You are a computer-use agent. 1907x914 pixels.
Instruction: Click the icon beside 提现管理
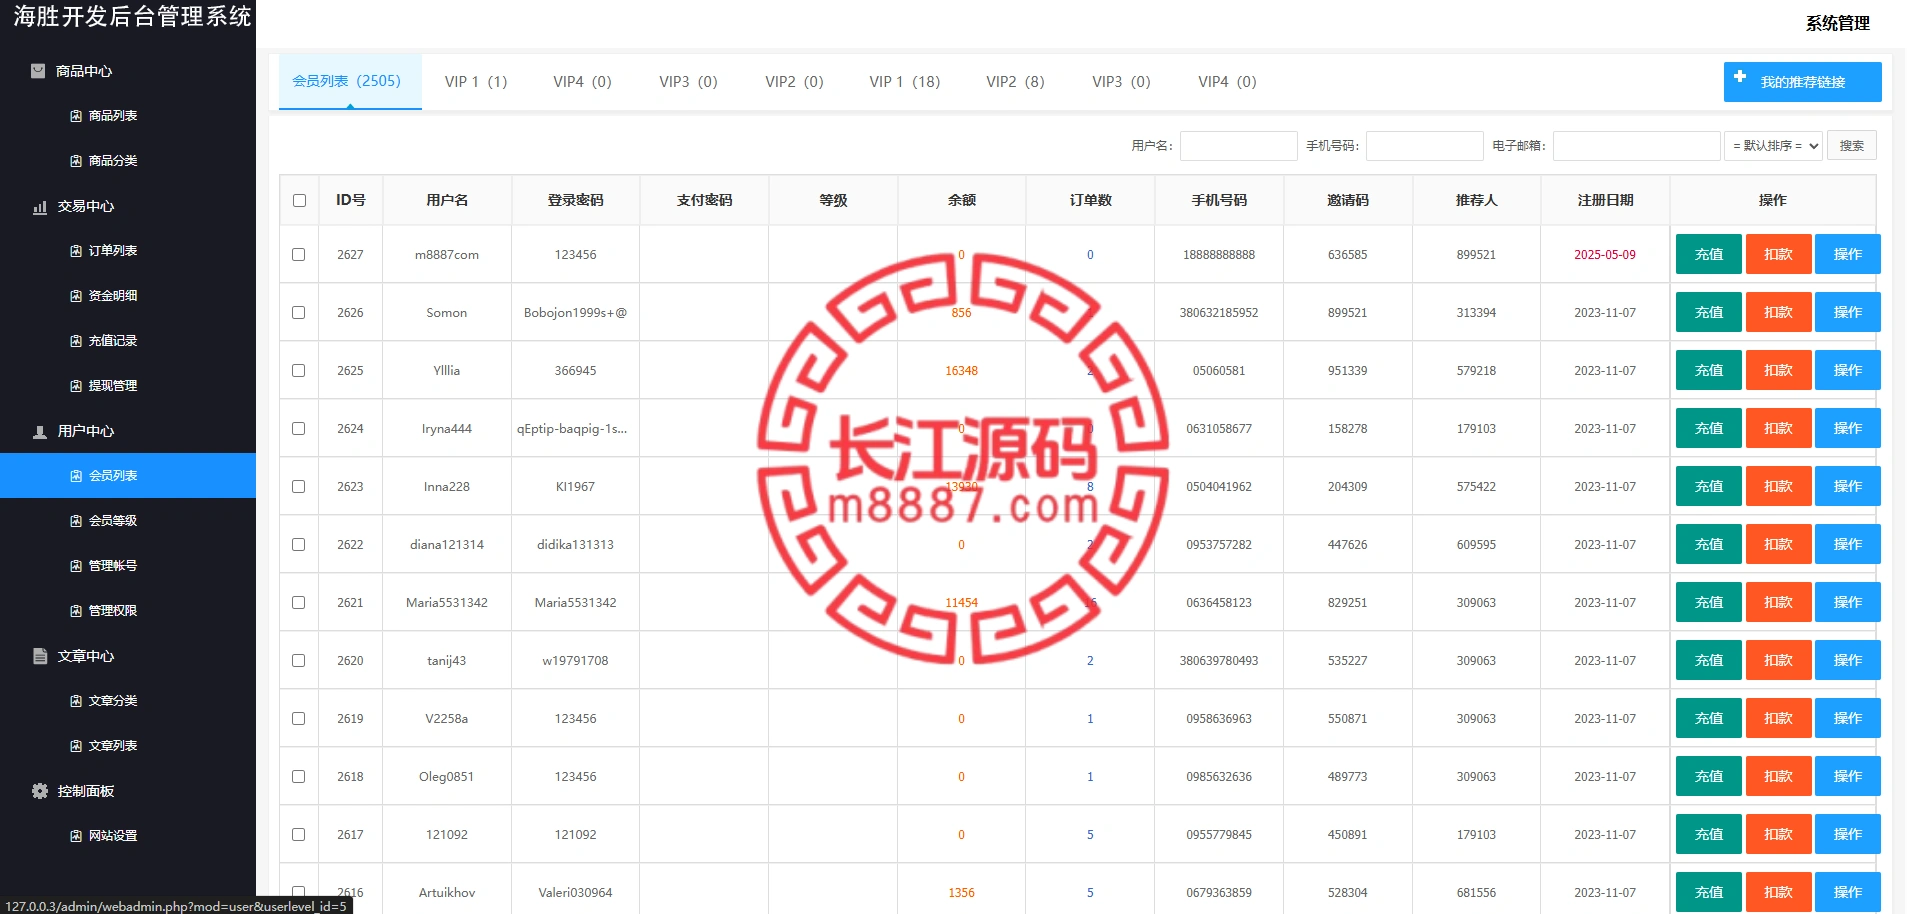[x=76, y=386]
